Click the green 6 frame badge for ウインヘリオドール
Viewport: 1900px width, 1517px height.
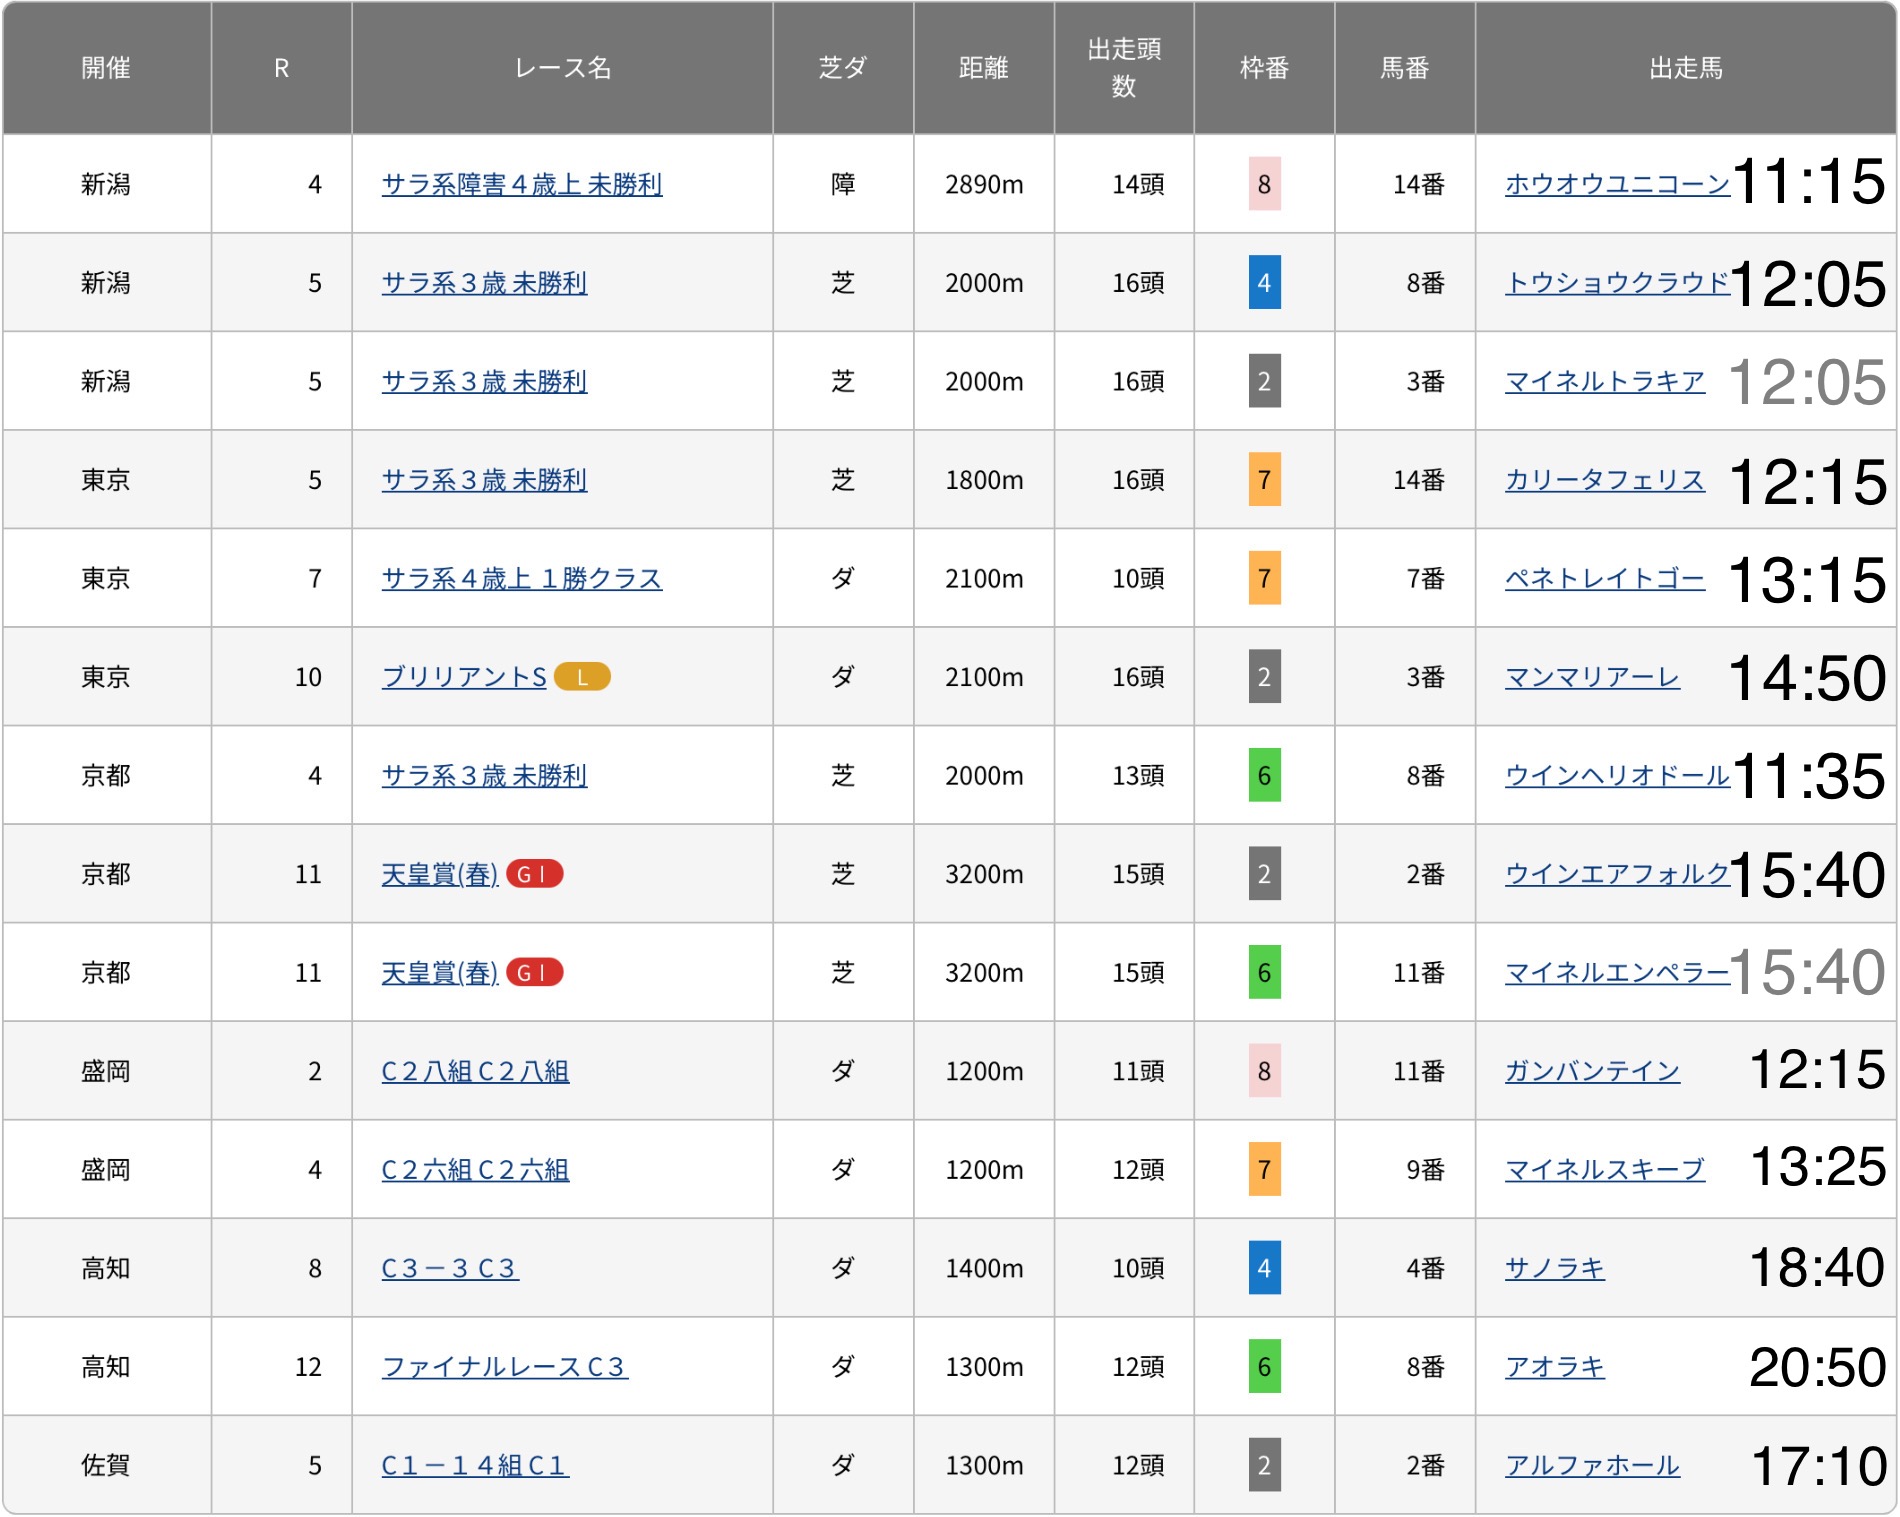coord(1264,775)
